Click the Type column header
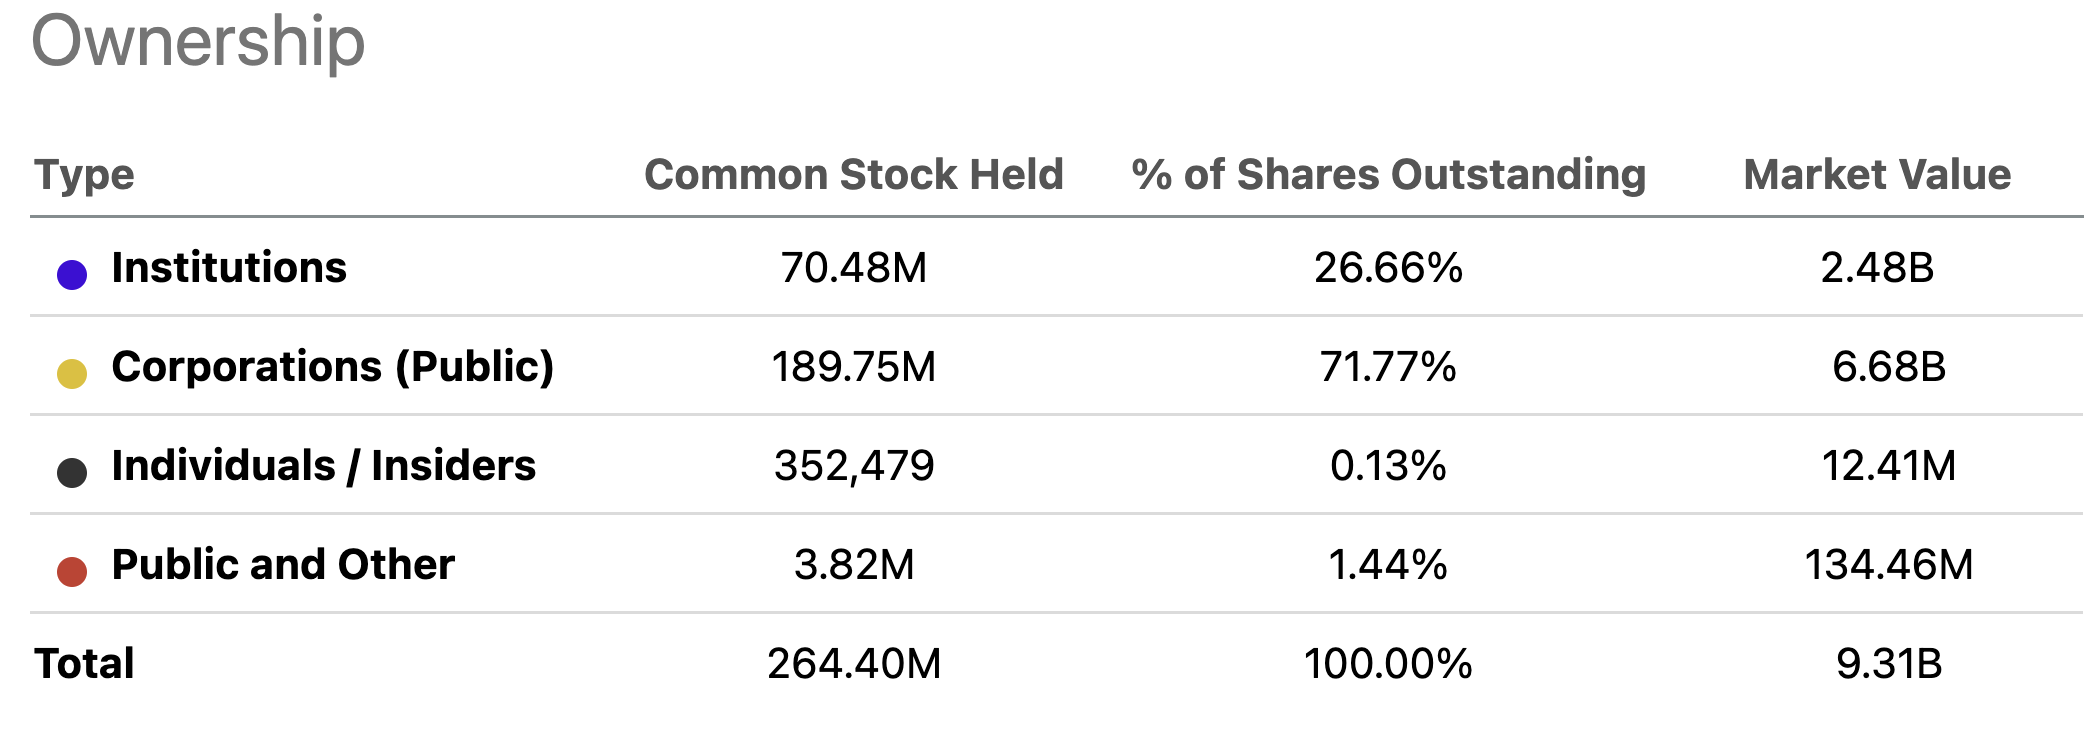The width and height of the screenshot is (2084, 742). click(x=84, y=175)
